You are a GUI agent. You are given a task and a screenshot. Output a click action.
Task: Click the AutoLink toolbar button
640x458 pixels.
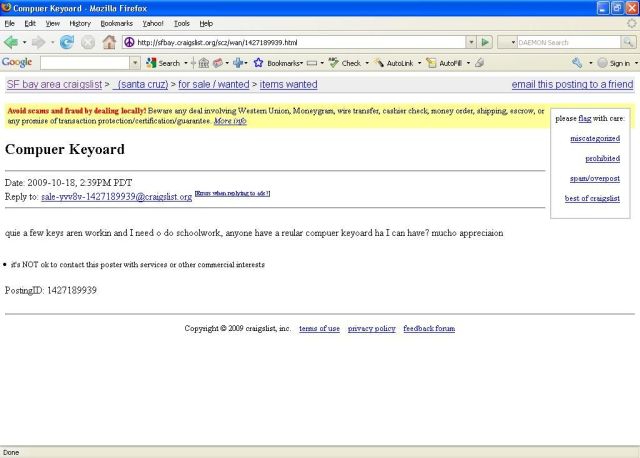396,63
